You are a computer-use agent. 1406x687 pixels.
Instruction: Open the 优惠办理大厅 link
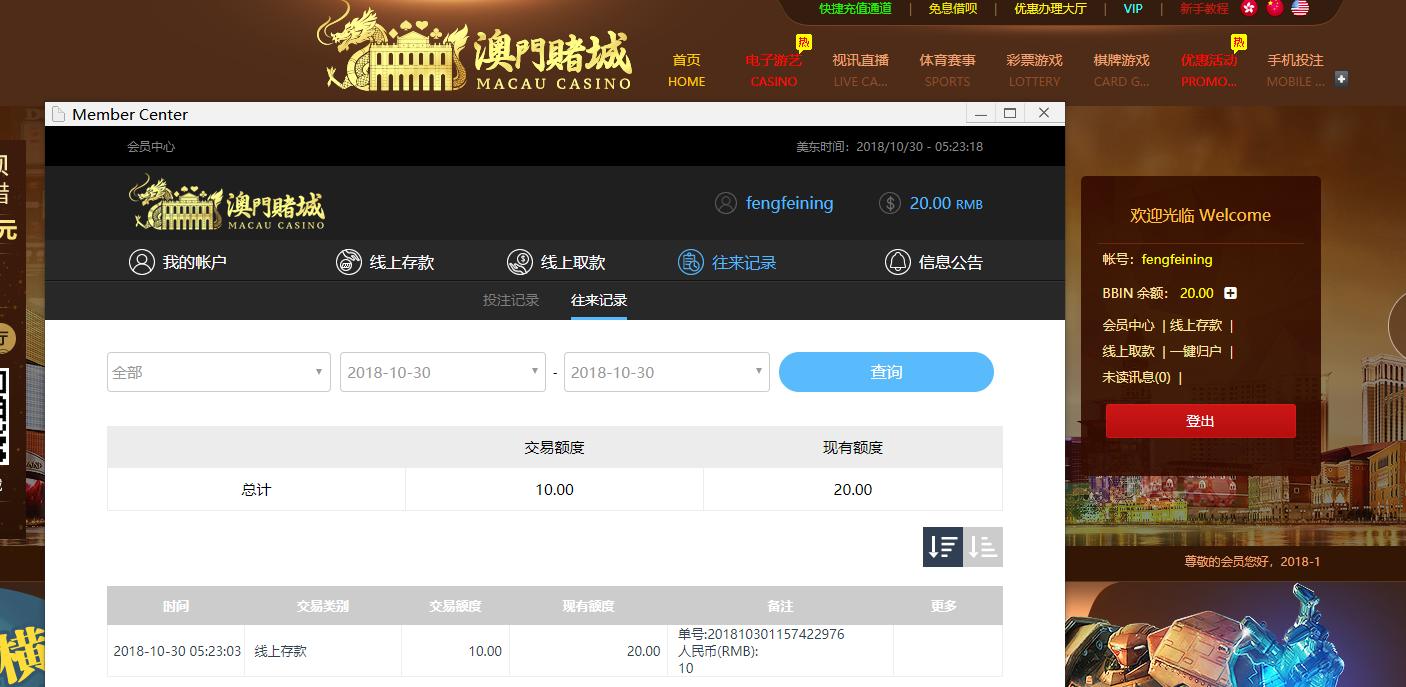click(1050, 8)
